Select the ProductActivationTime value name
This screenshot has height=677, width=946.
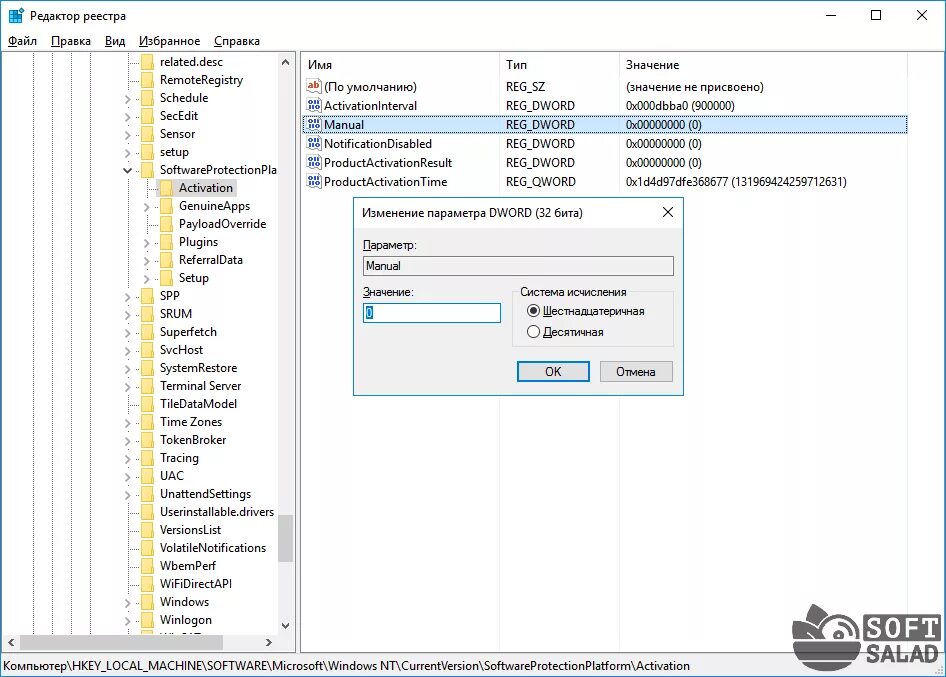[386, 182]
